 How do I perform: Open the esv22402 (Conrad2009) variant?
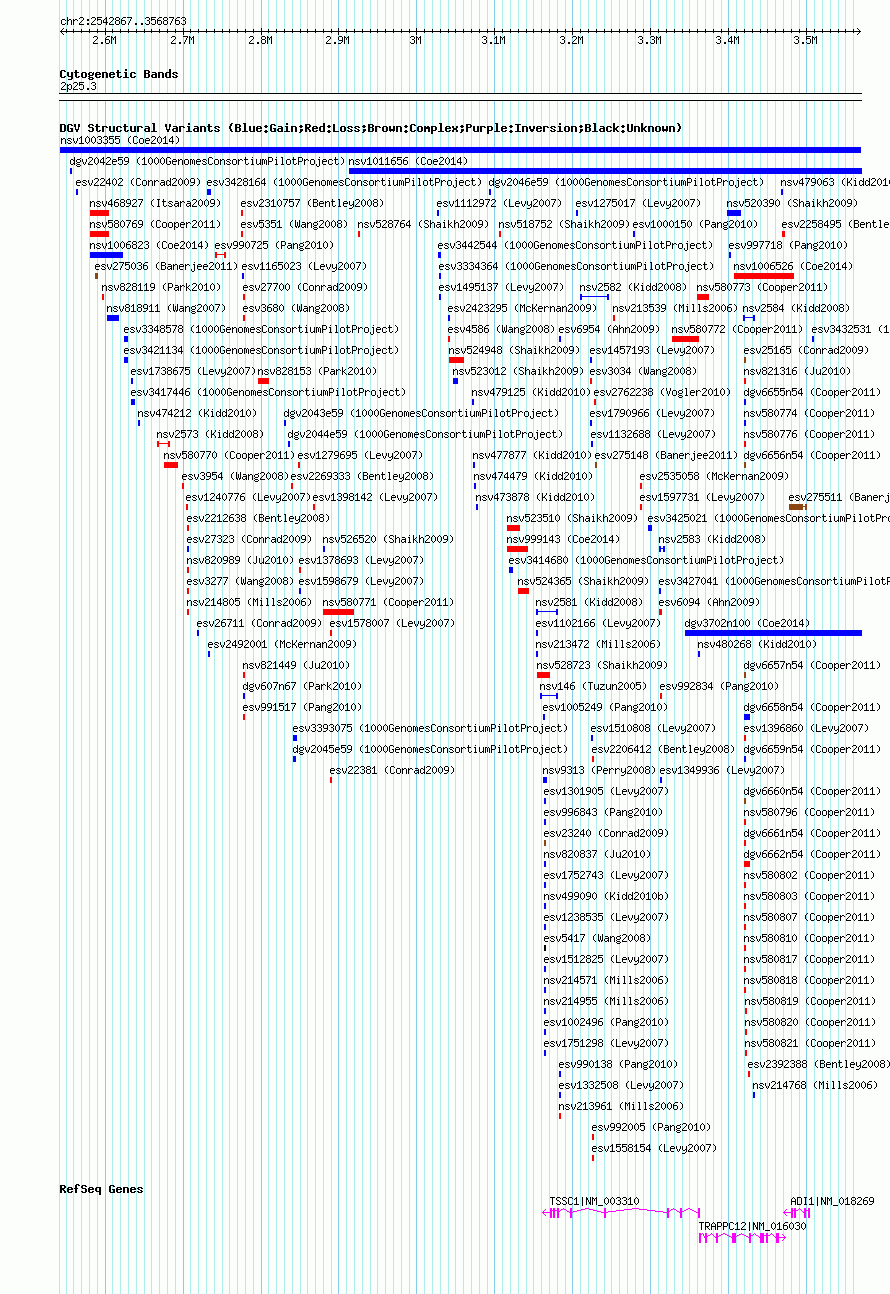(x=138, y=182)
